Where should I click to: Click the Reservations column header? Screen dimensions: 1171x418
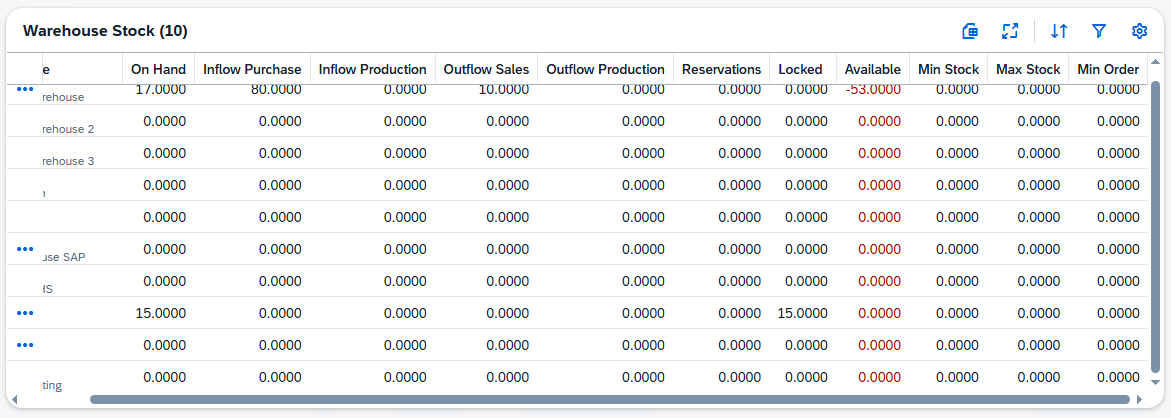tap(721, 69)
